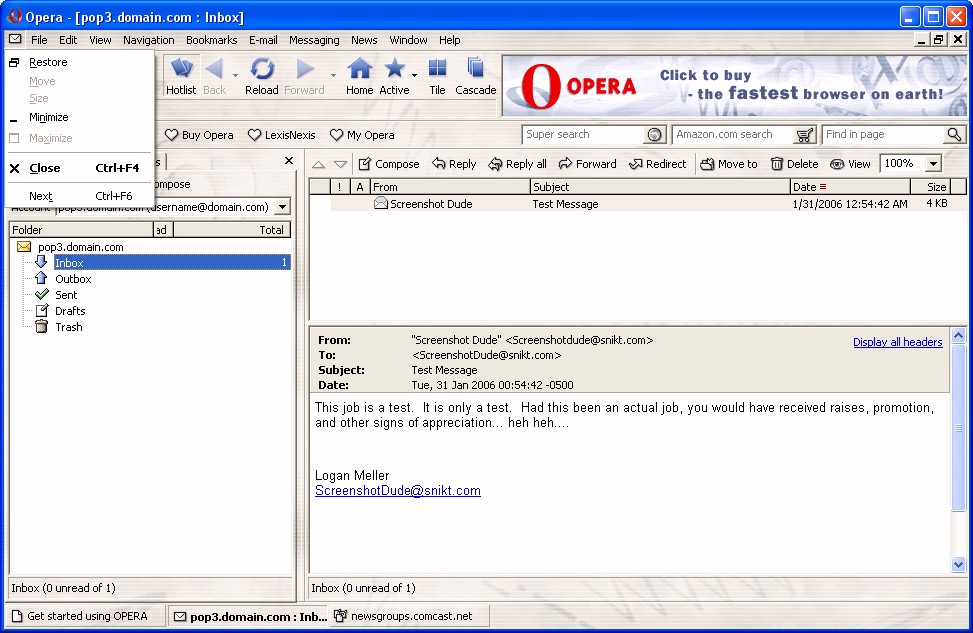Image resolution: width=973 pixels, height=633 pixels.
Task: Click message pane scroll down arrow
Action: click(958, 565)
